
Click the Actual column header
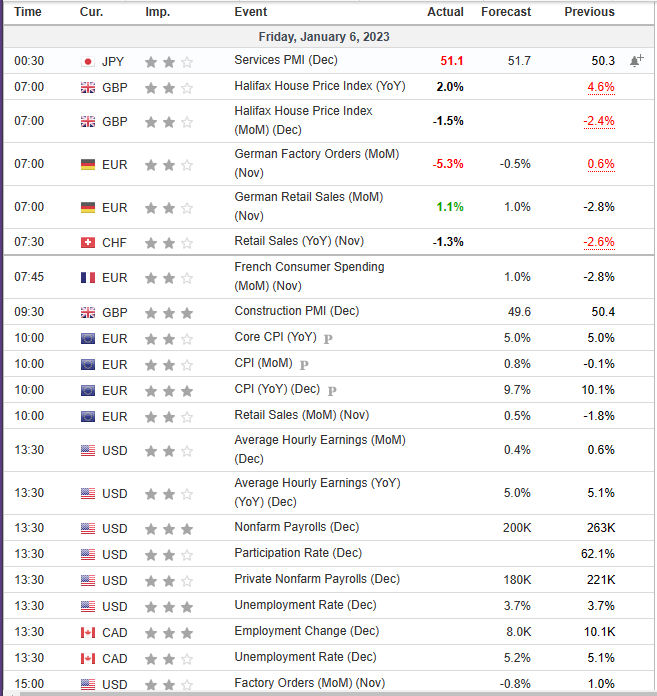[445, 12]
